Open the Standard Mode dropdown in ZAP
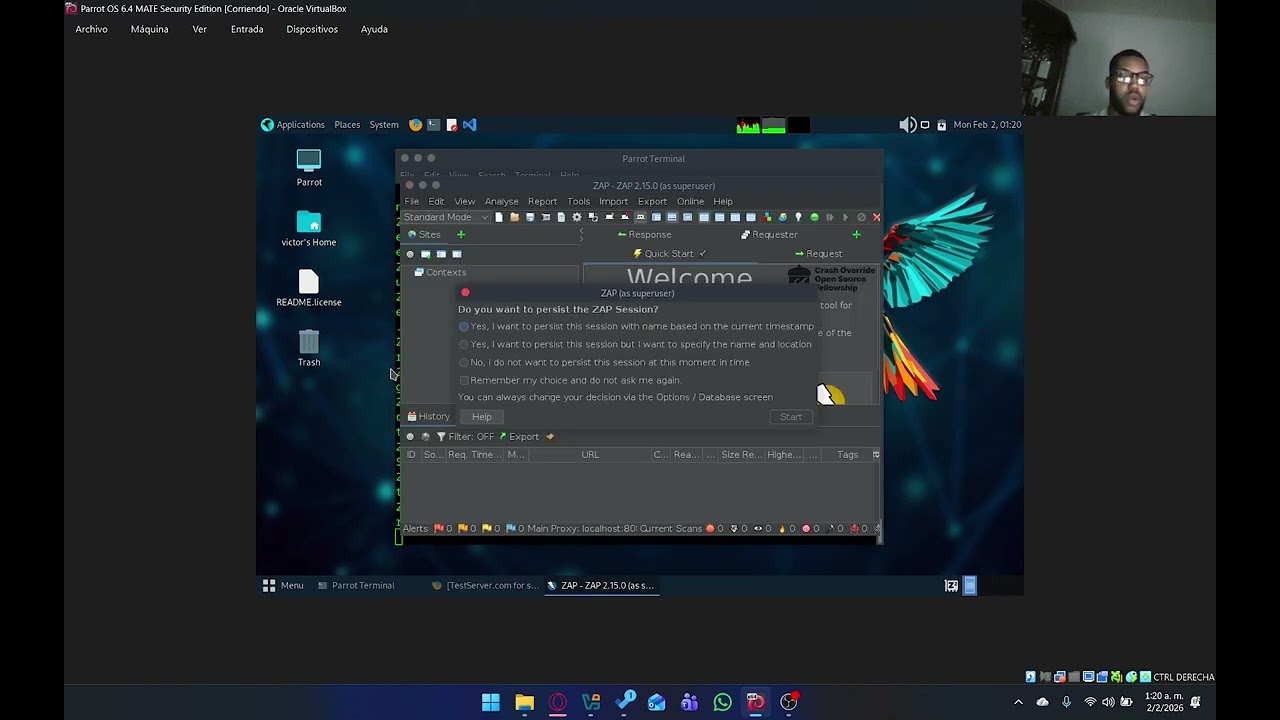Viewport: 1280px width, 720px height. coord(446,217)
